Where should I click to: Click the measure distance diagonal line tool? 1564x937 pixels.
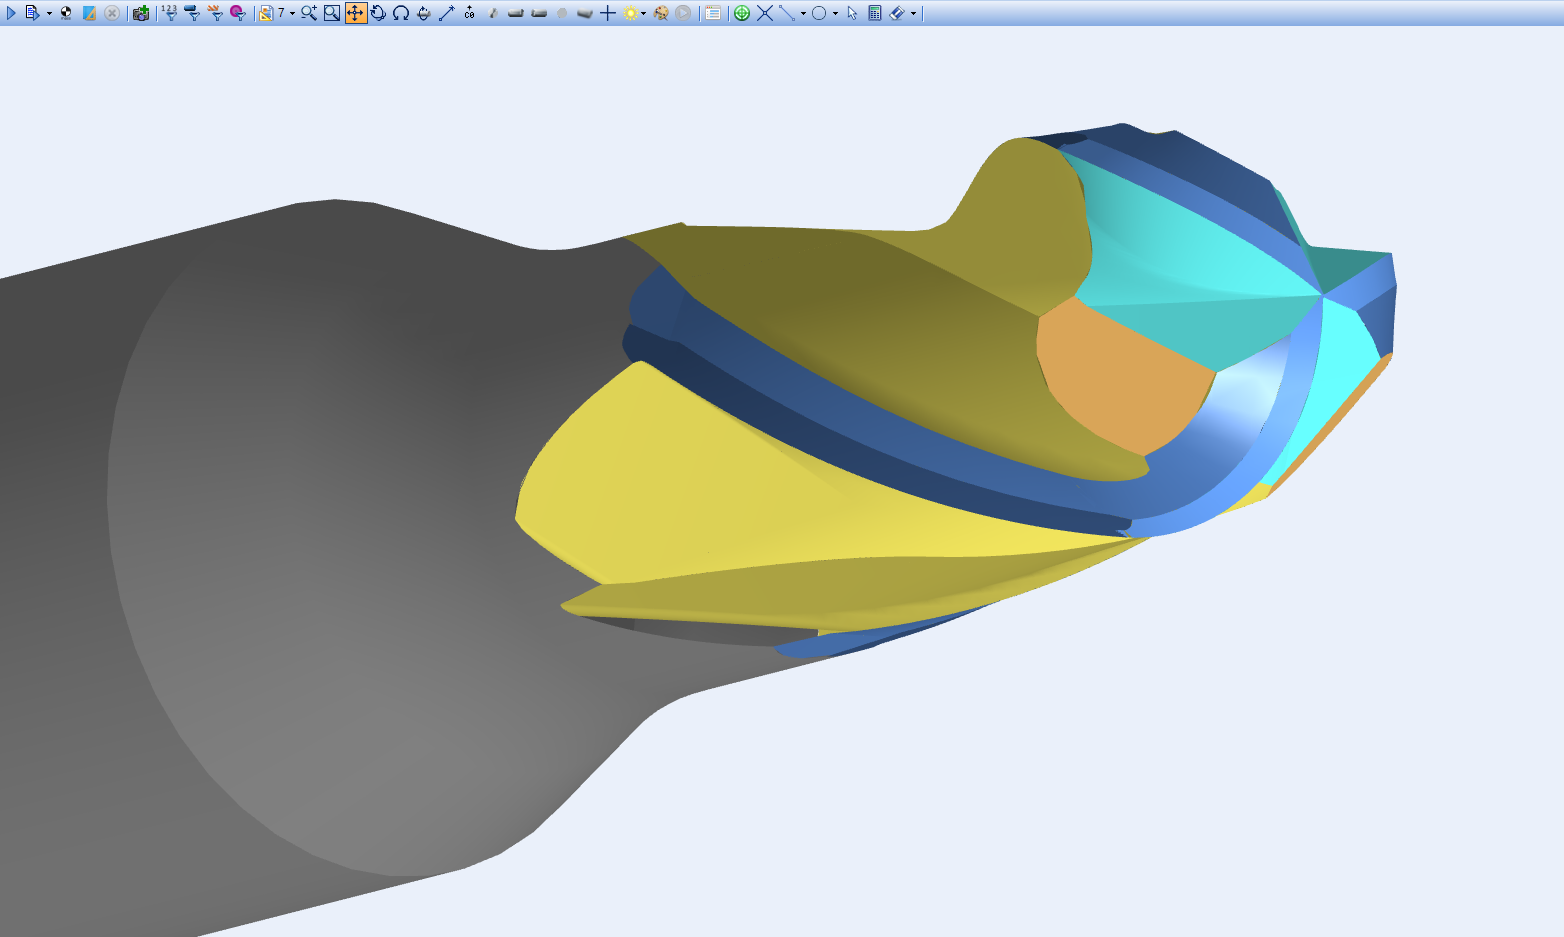pos(447,13)
